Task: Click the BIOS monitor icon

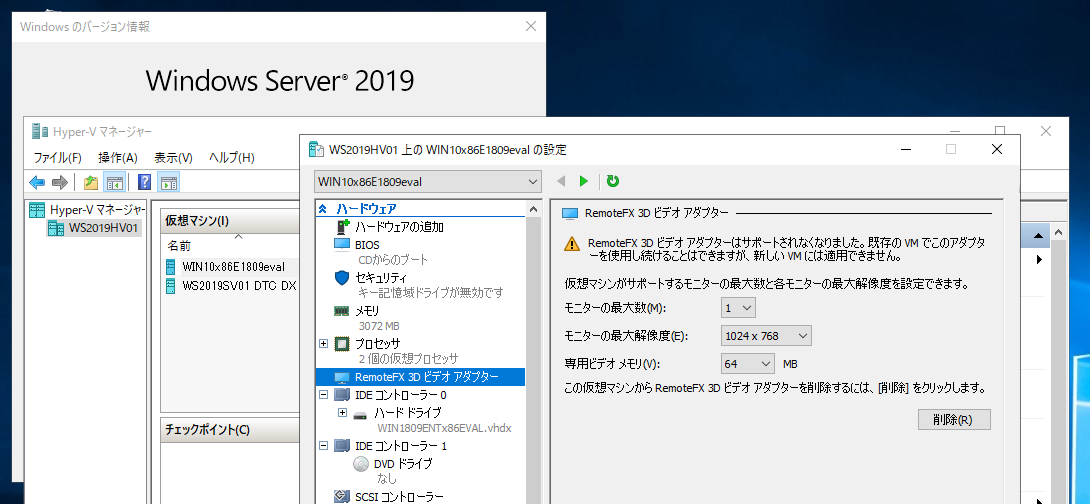Action: 341,245
